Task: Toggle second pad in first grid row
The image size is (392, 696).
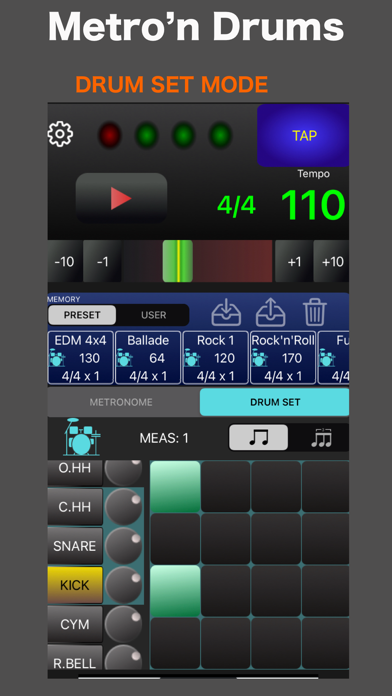Action: coord(226,486)
